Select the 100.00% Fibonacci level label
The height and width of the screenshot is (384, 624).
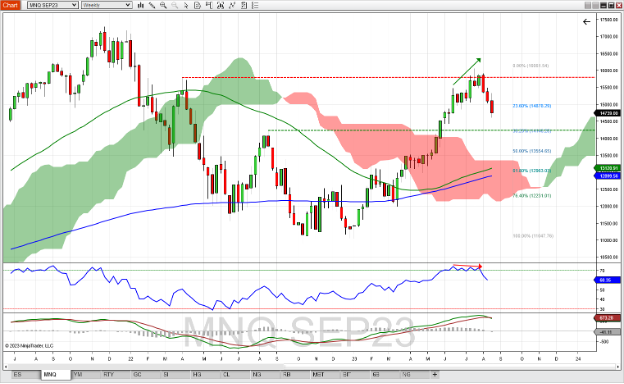pyautogui.click(x=533, y=236)
